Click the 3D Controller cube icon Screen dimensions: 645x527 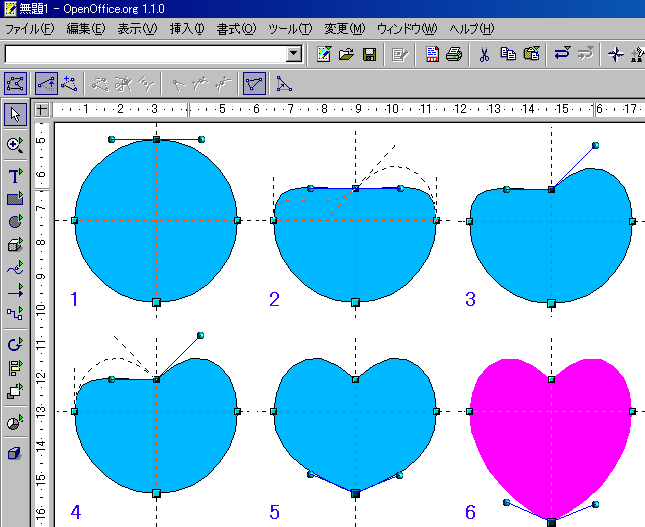coord(15,453)
